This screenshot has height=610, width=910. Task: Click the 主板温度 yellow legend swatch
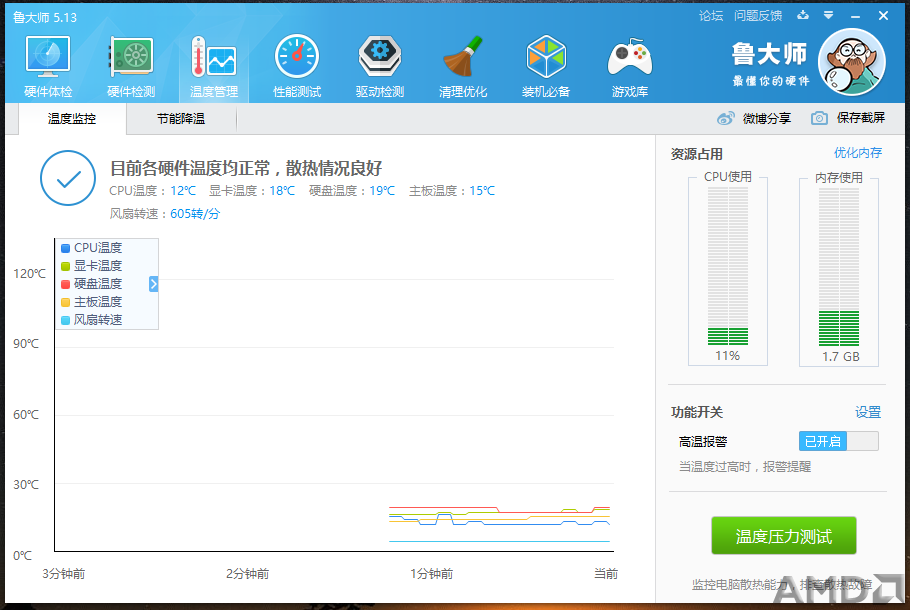coord(66,302)
